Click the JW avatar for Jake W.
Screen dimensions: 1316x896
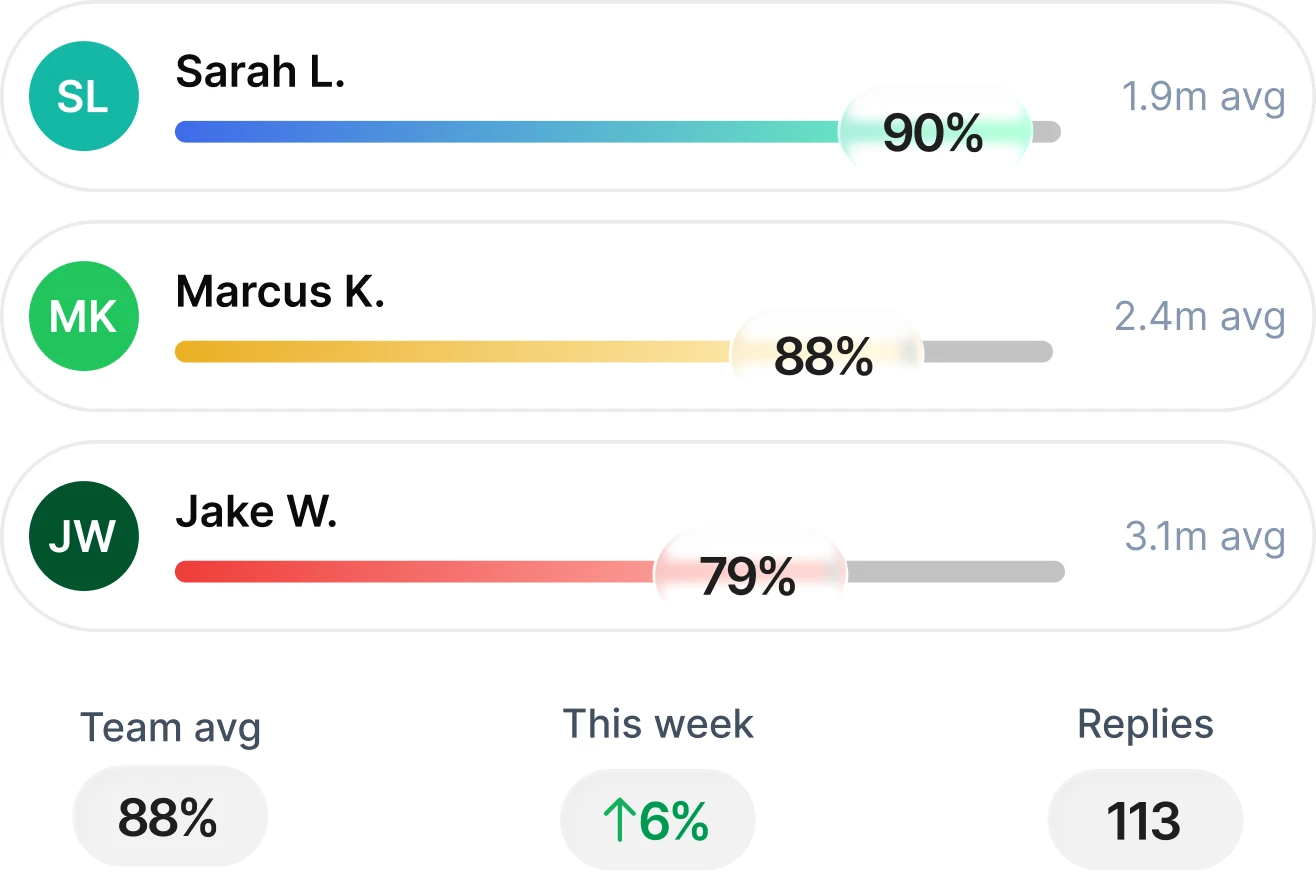pos(84,537)
